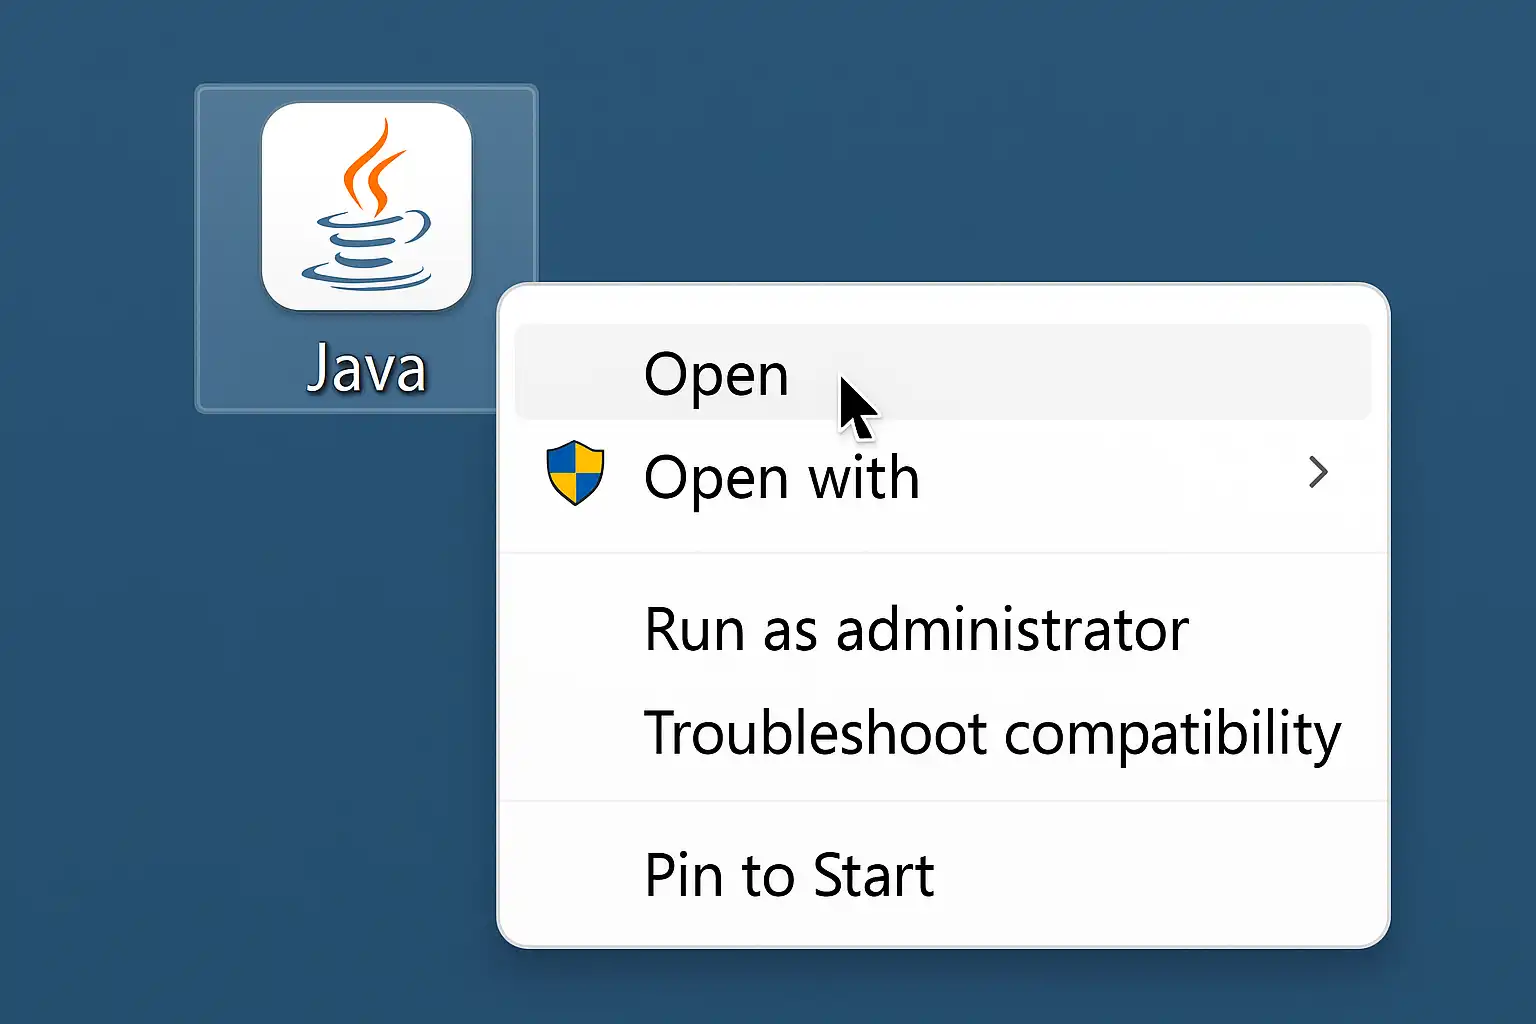1536x1024 pixels.
Task: Click the Java coffee cup desktop icon
Action: point(366,207)
